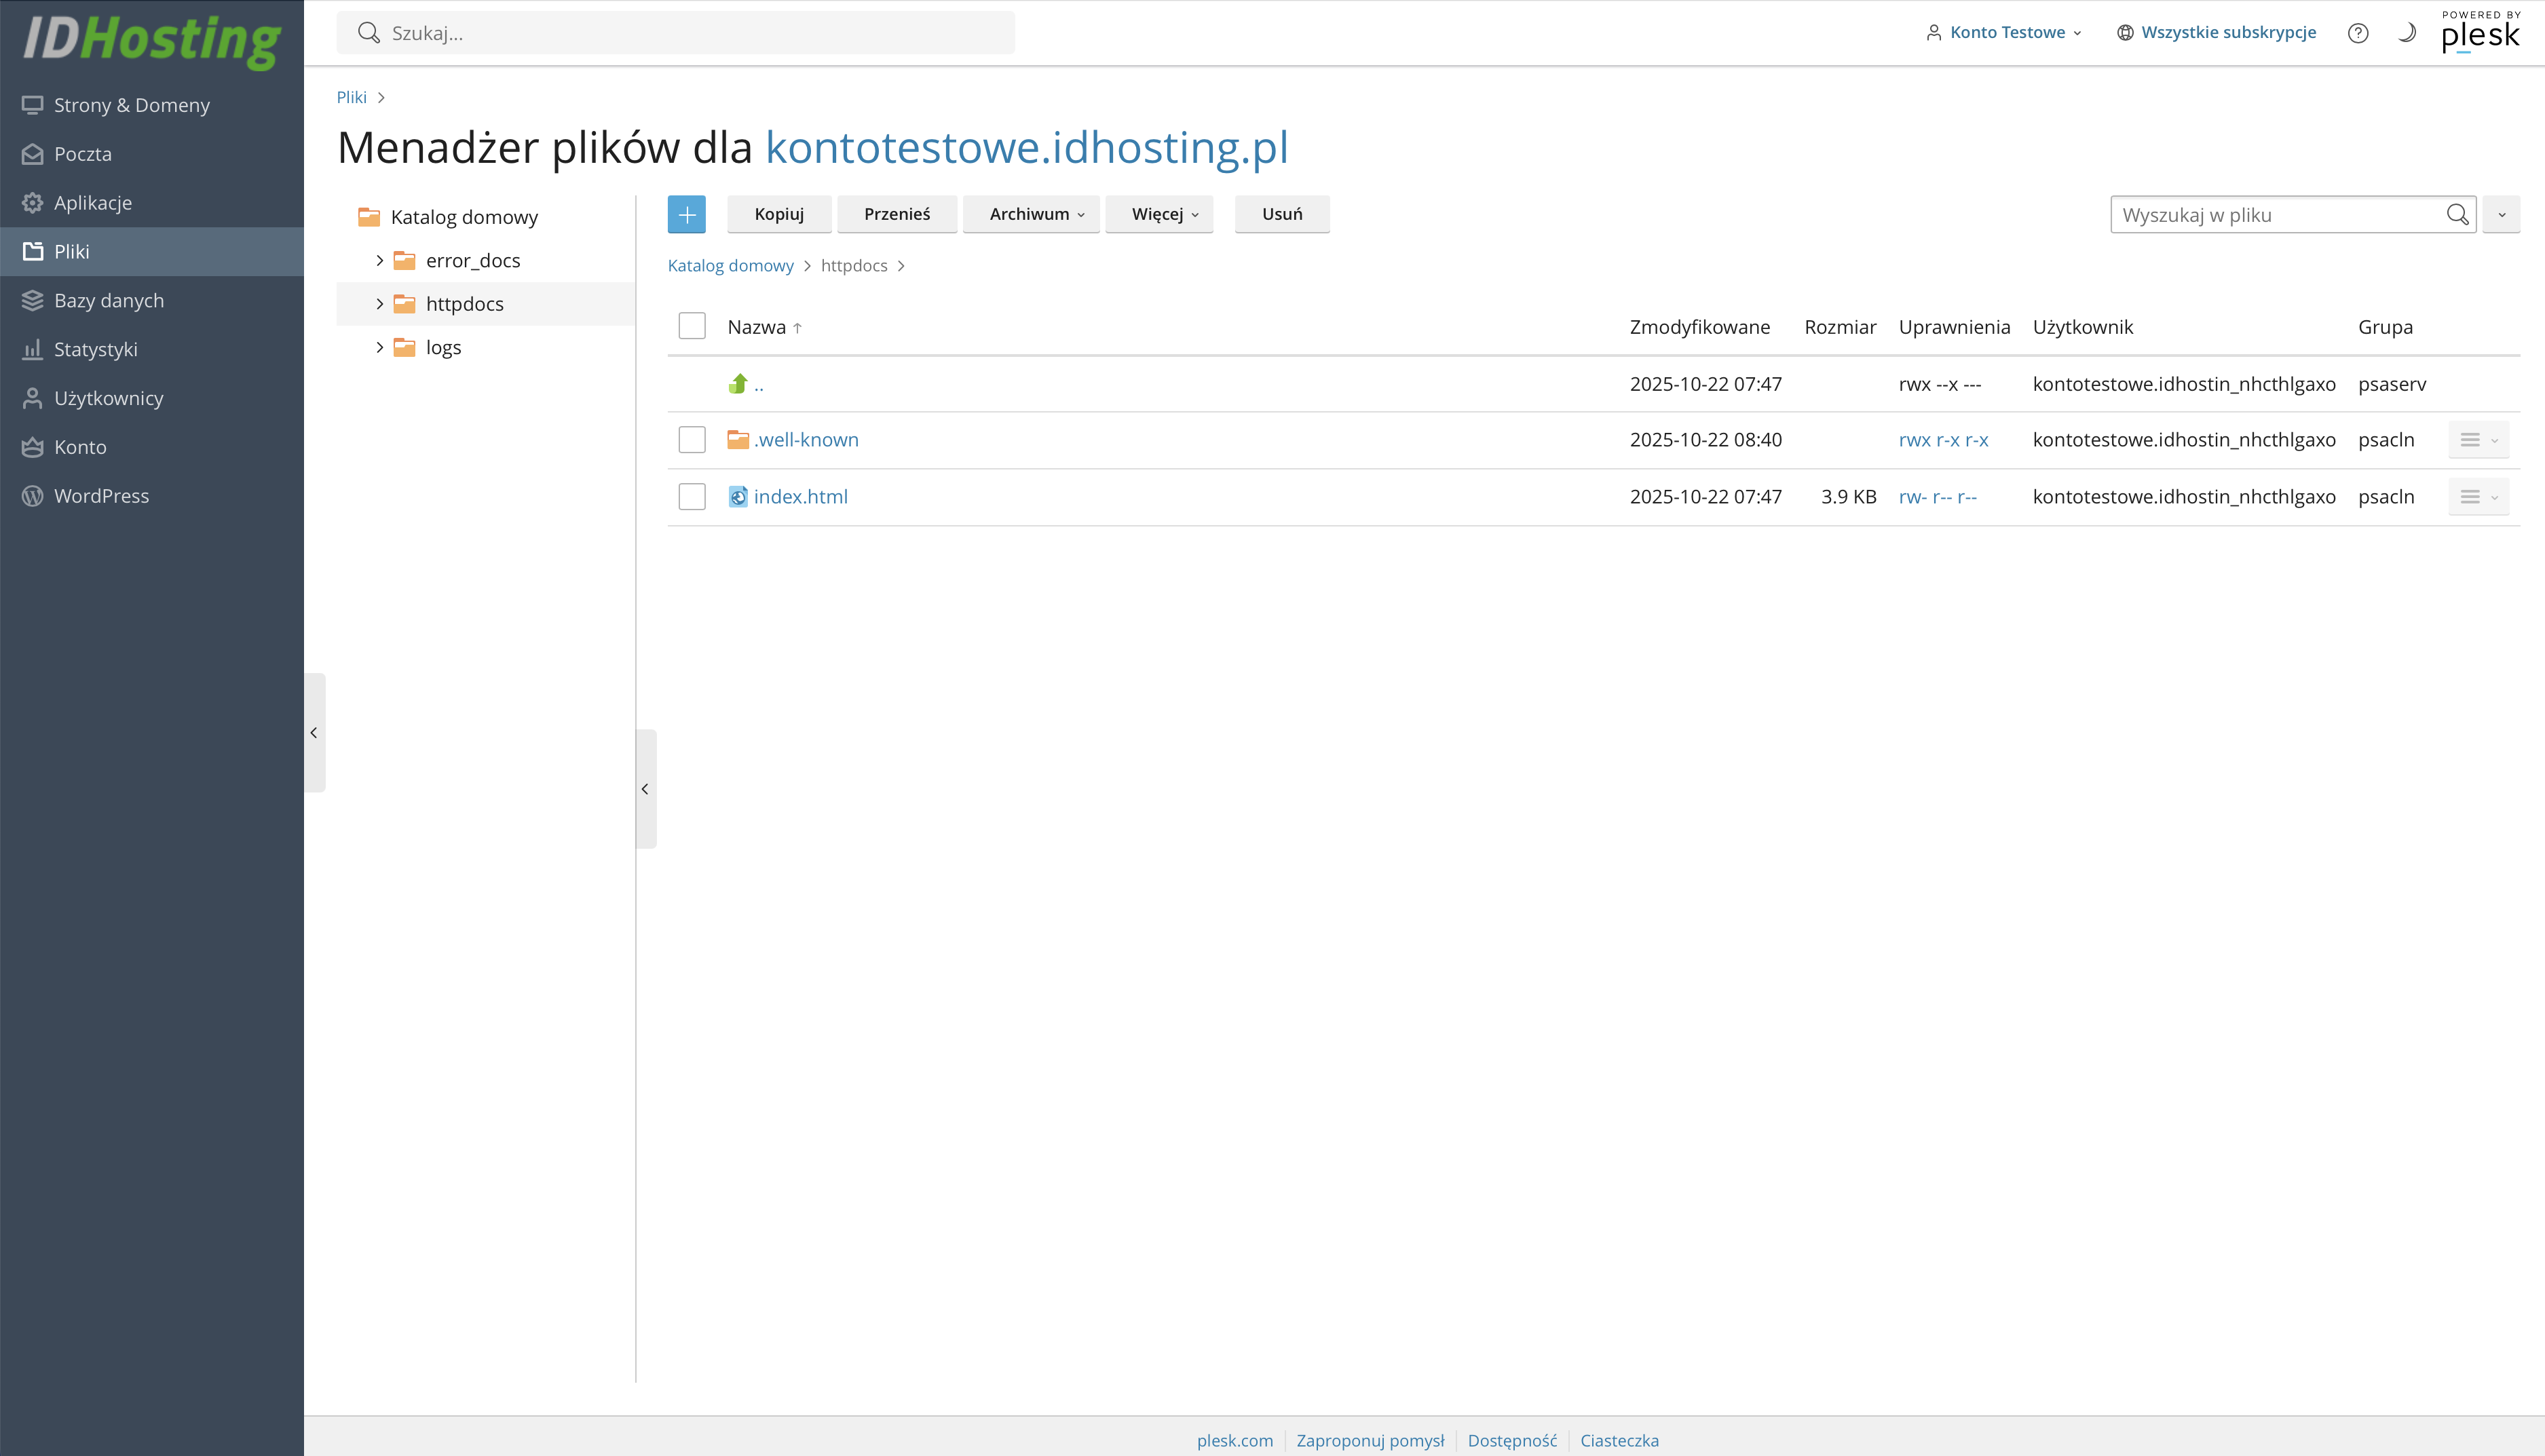Screen dimensions: 2545x1456
Task: Collapse the left sidebar with its handle
Action: (x=314, y=733)
